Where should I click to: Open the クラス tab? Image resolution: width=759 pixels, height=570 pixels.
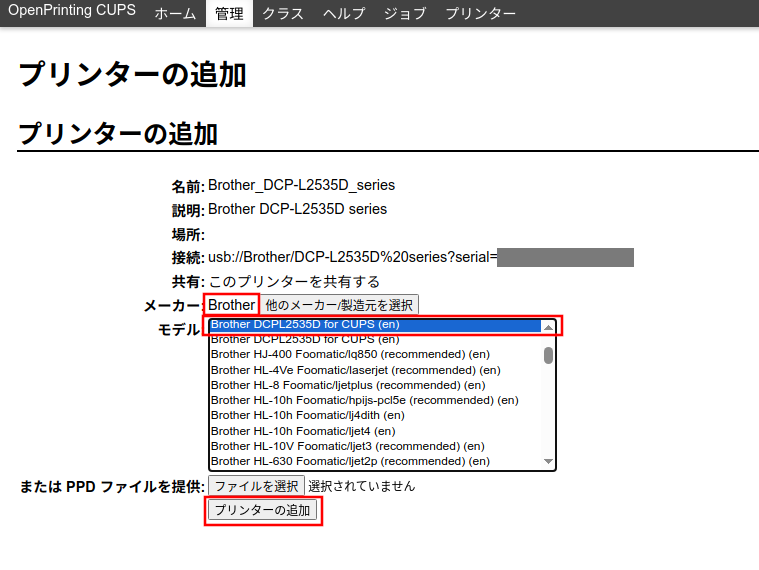pos(283,13)
